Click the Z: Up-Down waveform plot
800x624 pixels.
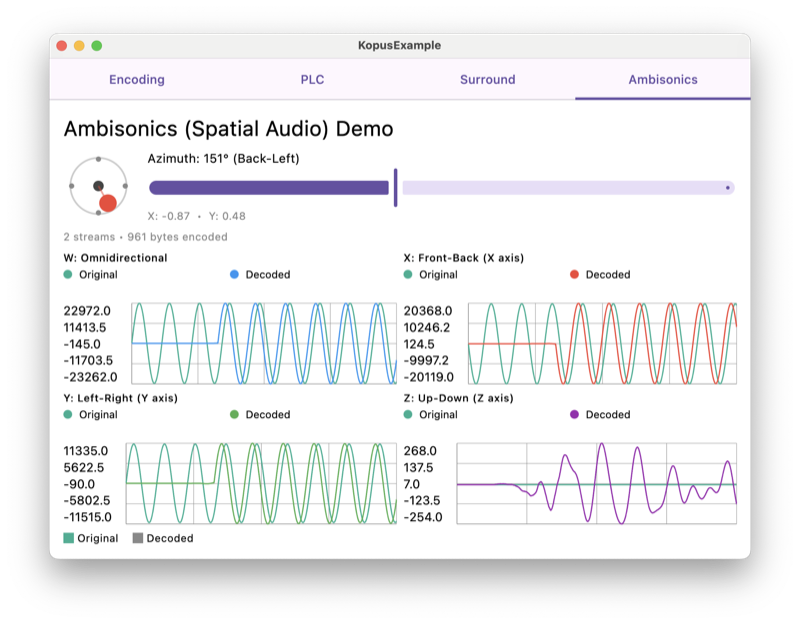(x=595, y=482)
